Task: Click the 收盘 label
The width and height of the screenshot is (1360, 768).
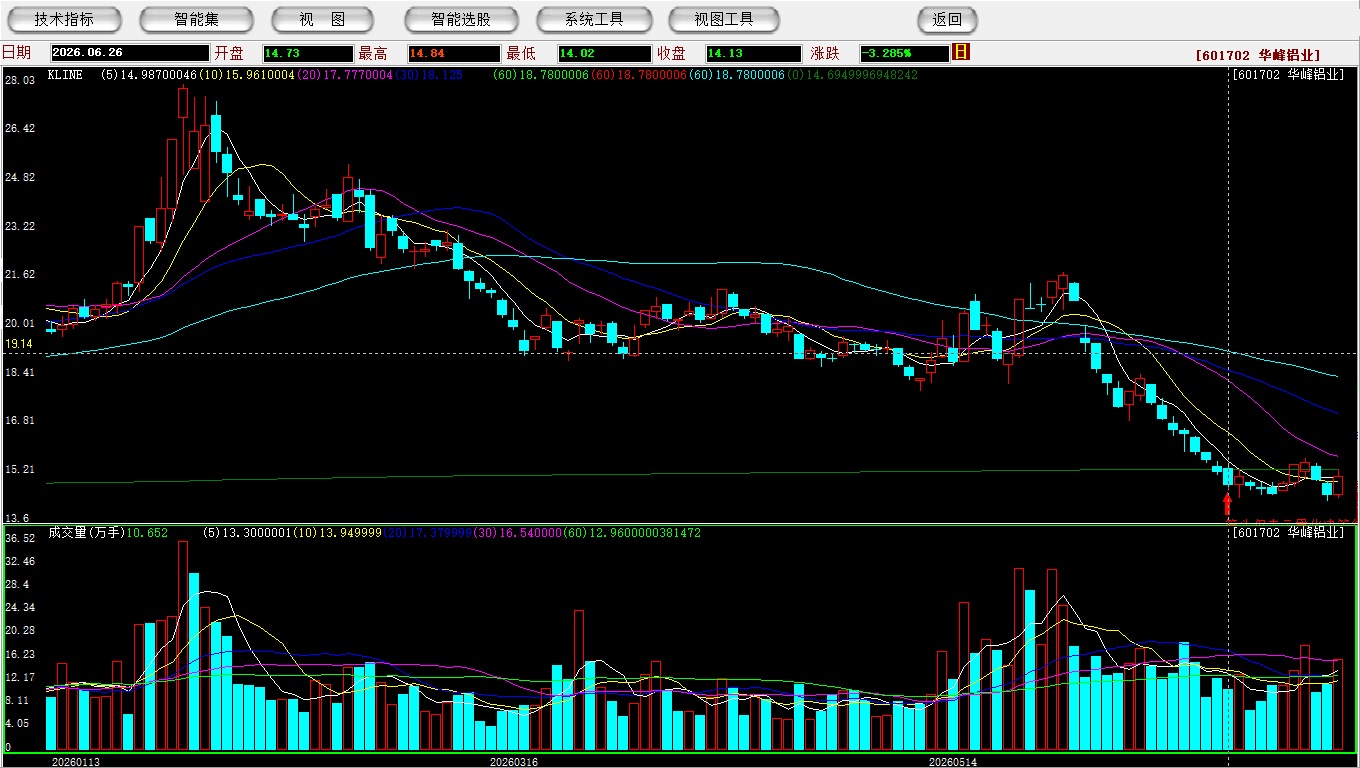Action: [x=672, y=53]
